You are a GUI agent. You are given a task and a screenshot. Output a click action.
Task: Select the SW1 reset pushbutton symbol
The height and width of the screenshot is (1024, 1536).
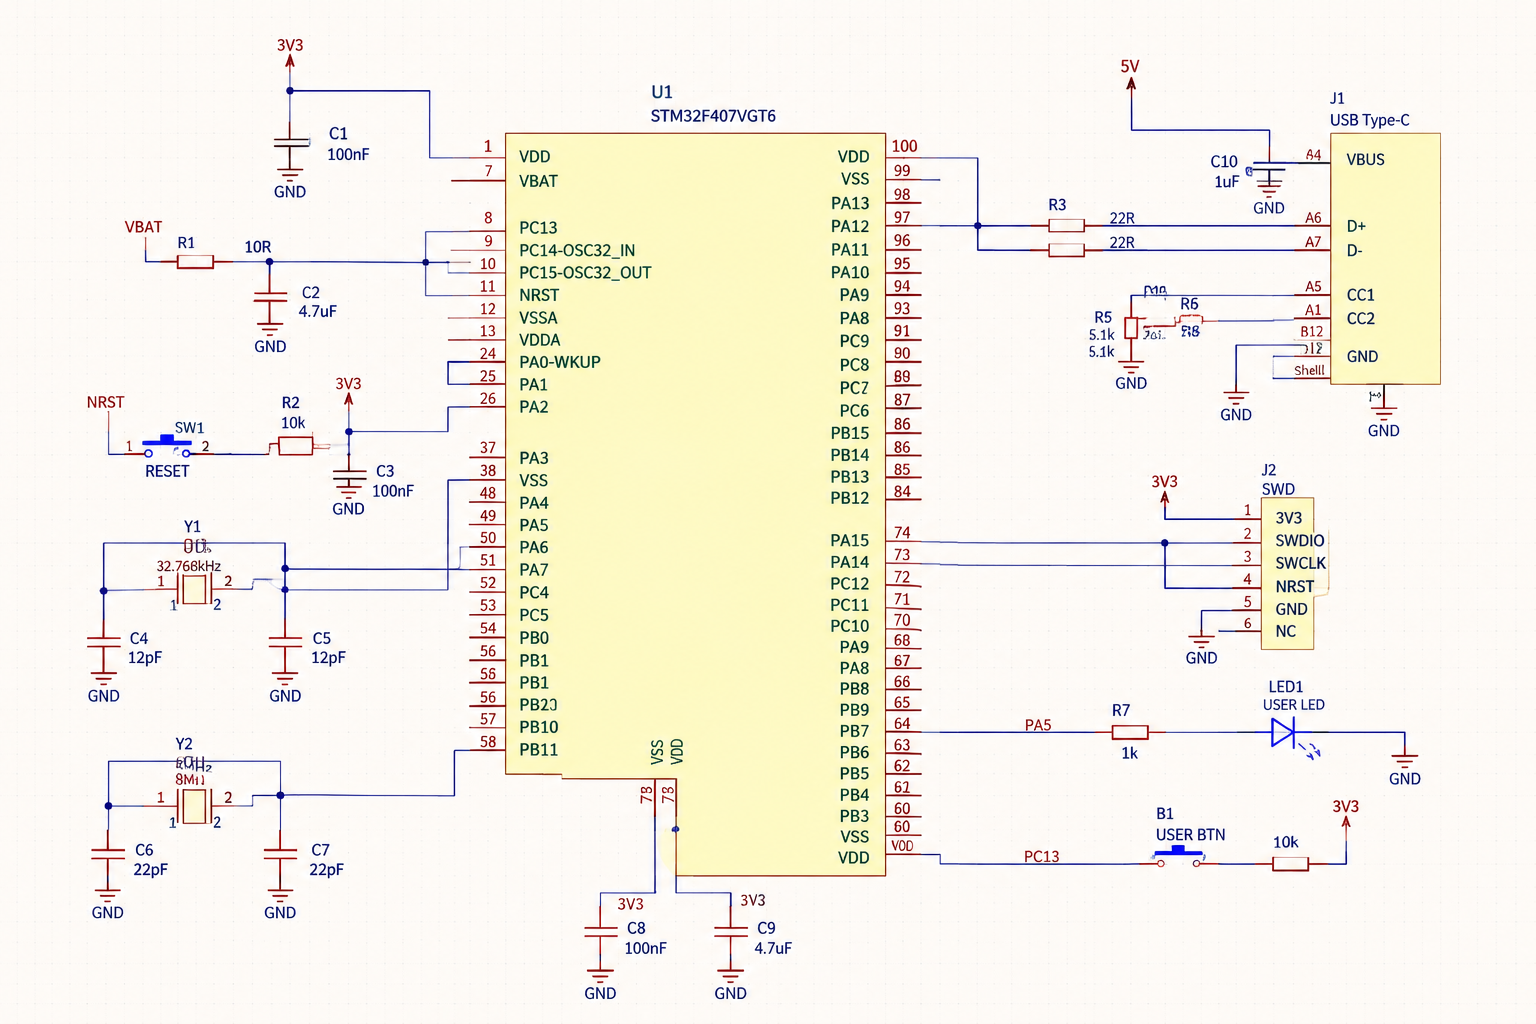(167, 446)
